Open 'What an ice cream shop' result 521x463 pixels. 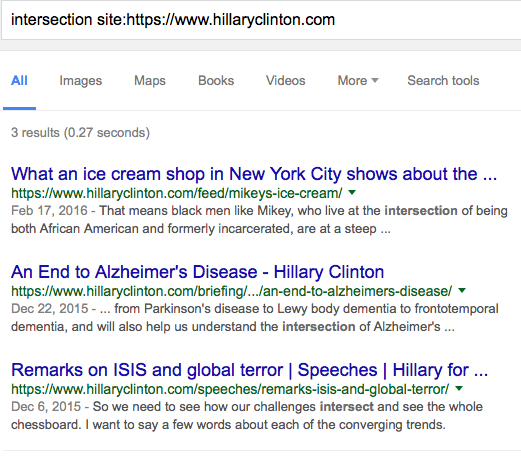tap(254, 174)
